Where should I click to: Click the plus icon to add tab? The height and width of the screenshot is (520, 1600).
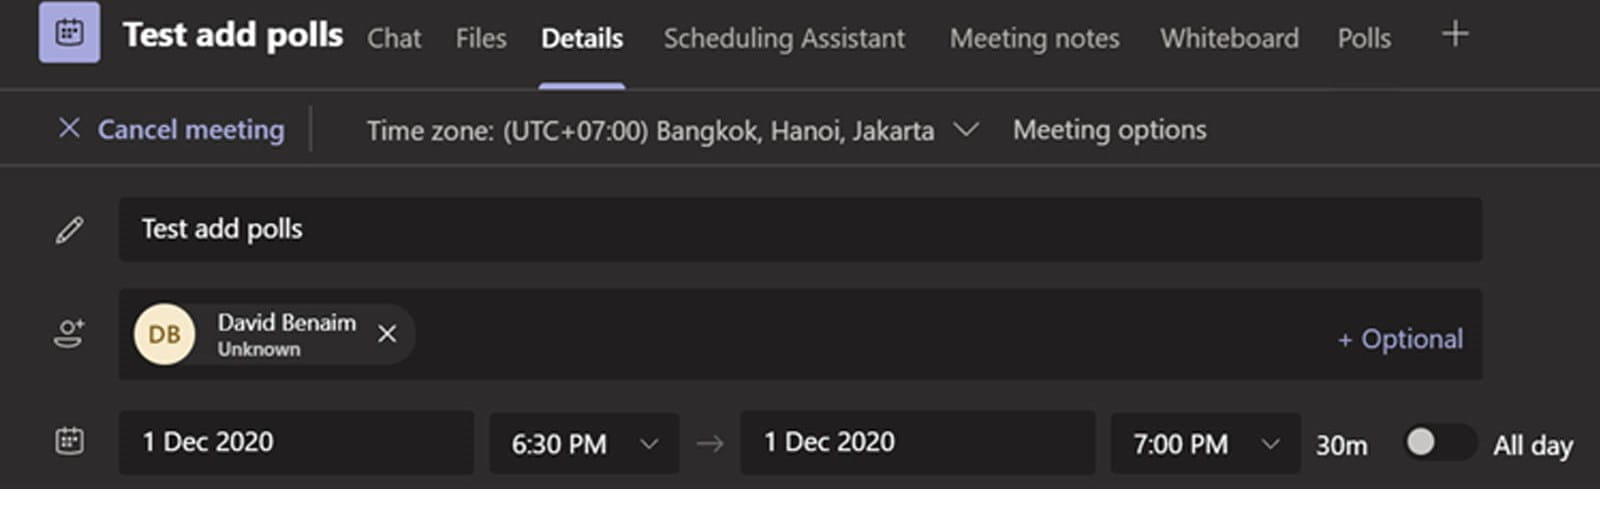[x=1455, y=34]
